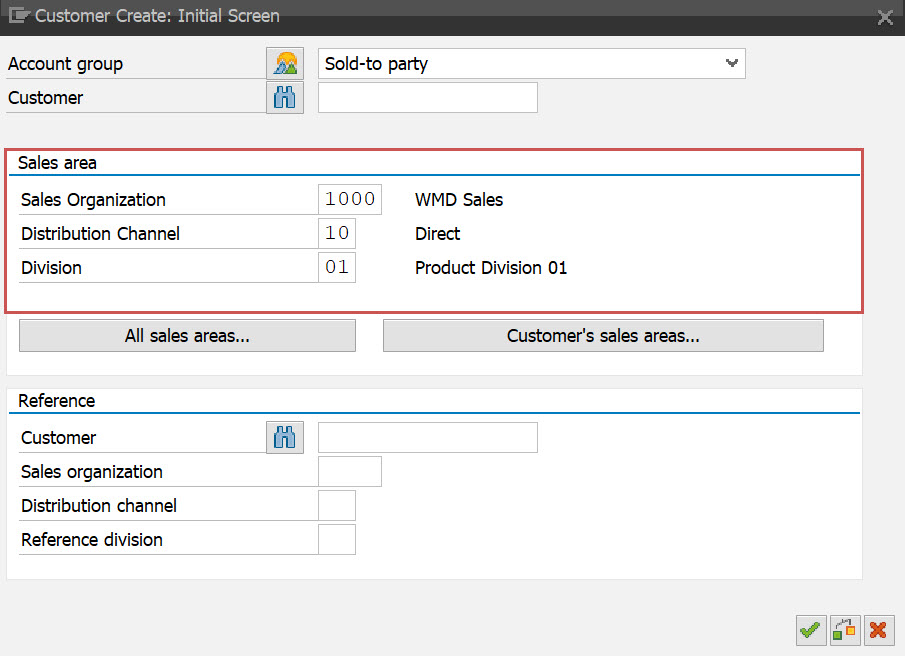905x656 pixels.
Task: Select the binoculars icon beside Customer field
Action: (x=284, y=97)
